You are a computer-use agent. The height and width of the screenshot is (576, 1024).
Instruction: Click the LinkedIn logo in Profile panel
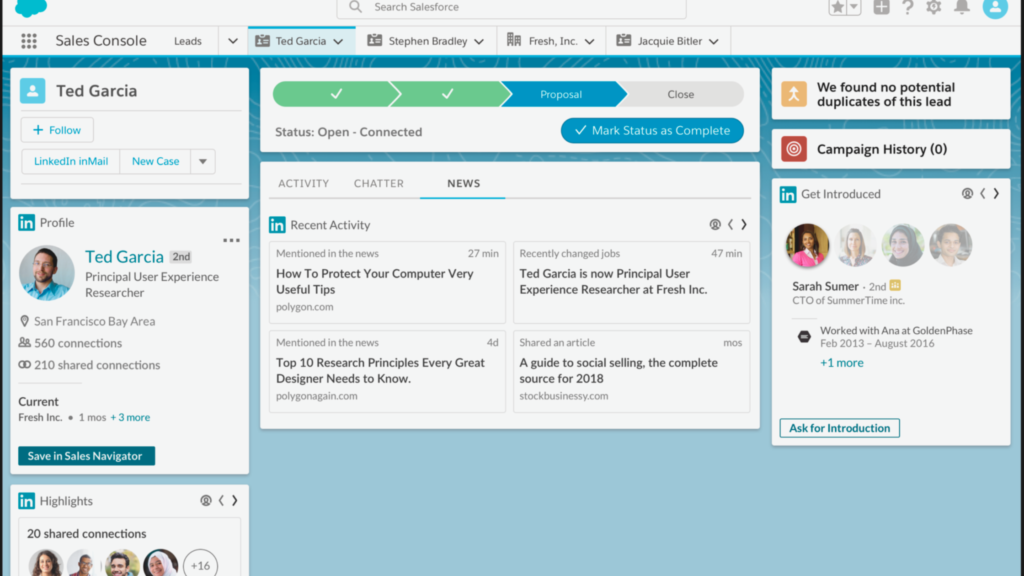tap(27, 223)
